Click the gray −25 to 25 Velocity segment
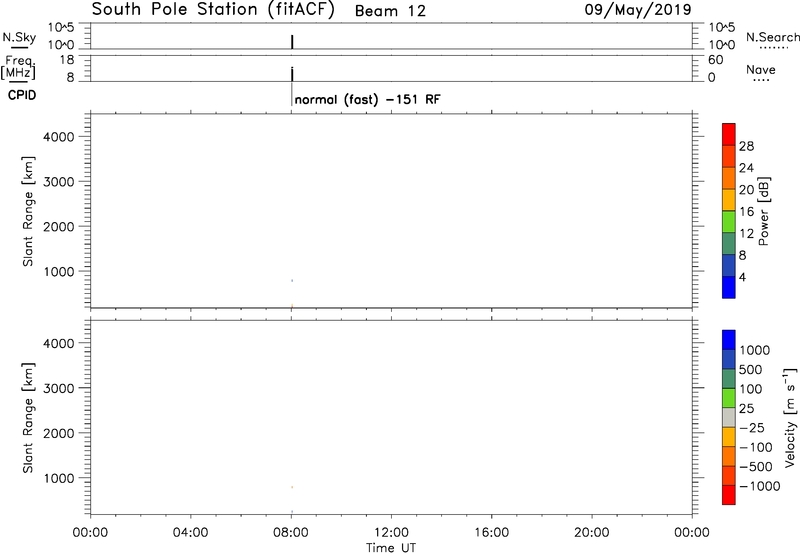The width and height of the screenshot is (800, 554). 729,417
